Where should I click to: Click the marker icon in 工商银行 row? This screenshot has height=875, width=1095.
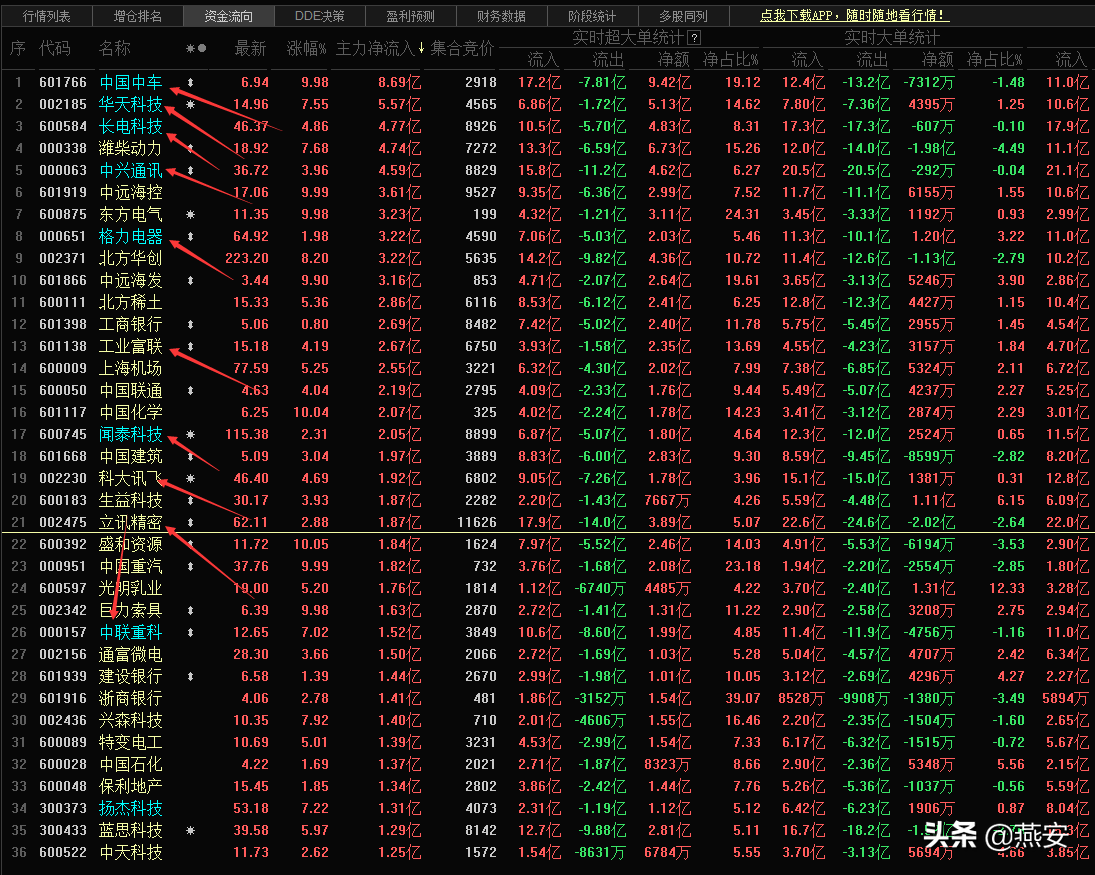click(x=191, y=325)
